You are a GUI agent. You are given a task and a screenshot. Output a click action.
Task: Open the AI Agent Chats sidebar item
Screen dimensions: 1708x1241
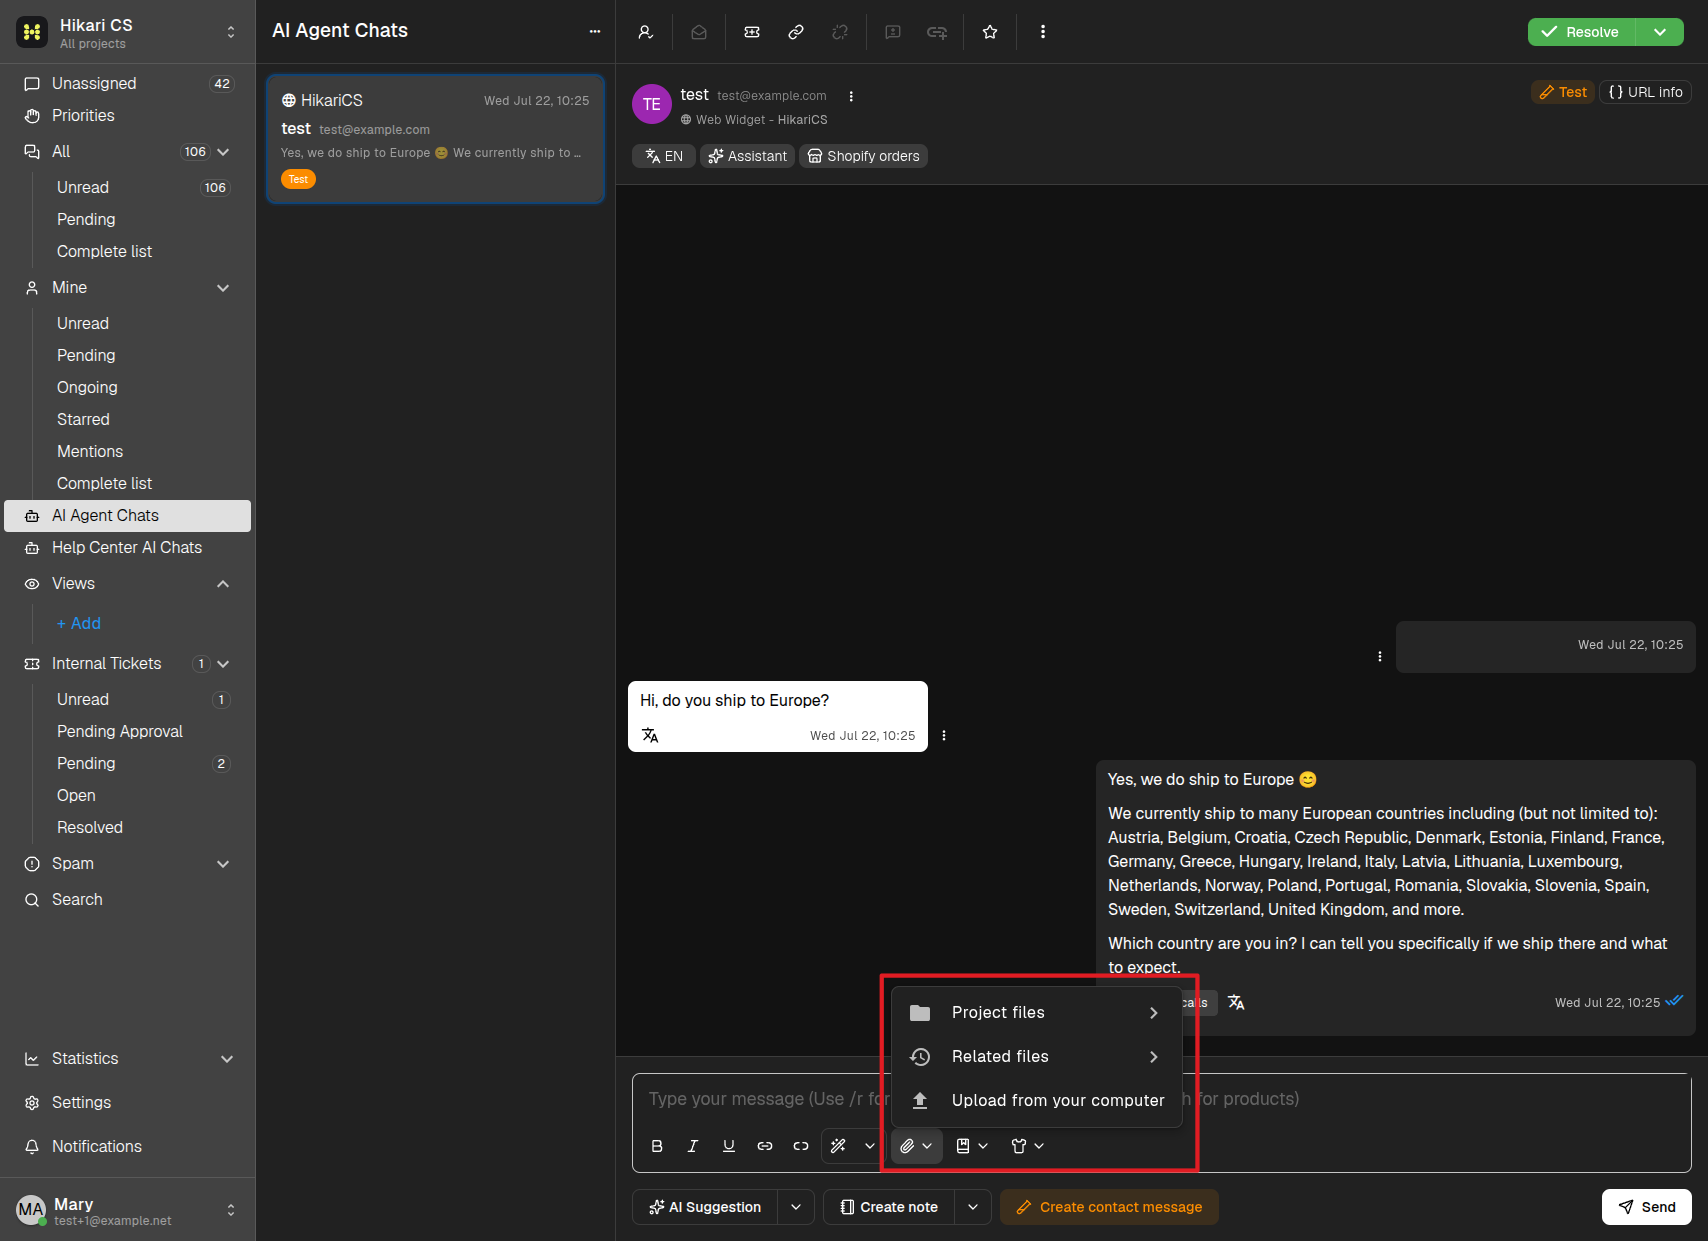(x=127, y=516)
